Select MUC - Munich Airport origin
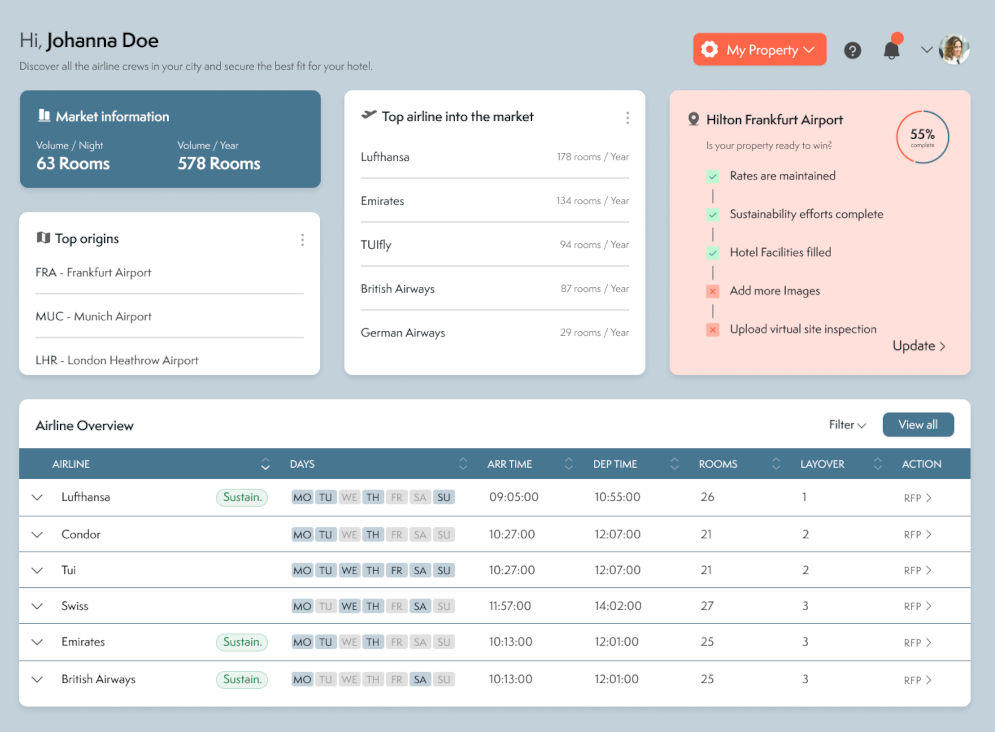The height and width of the screenshot is (732, 995). (94, 316)
